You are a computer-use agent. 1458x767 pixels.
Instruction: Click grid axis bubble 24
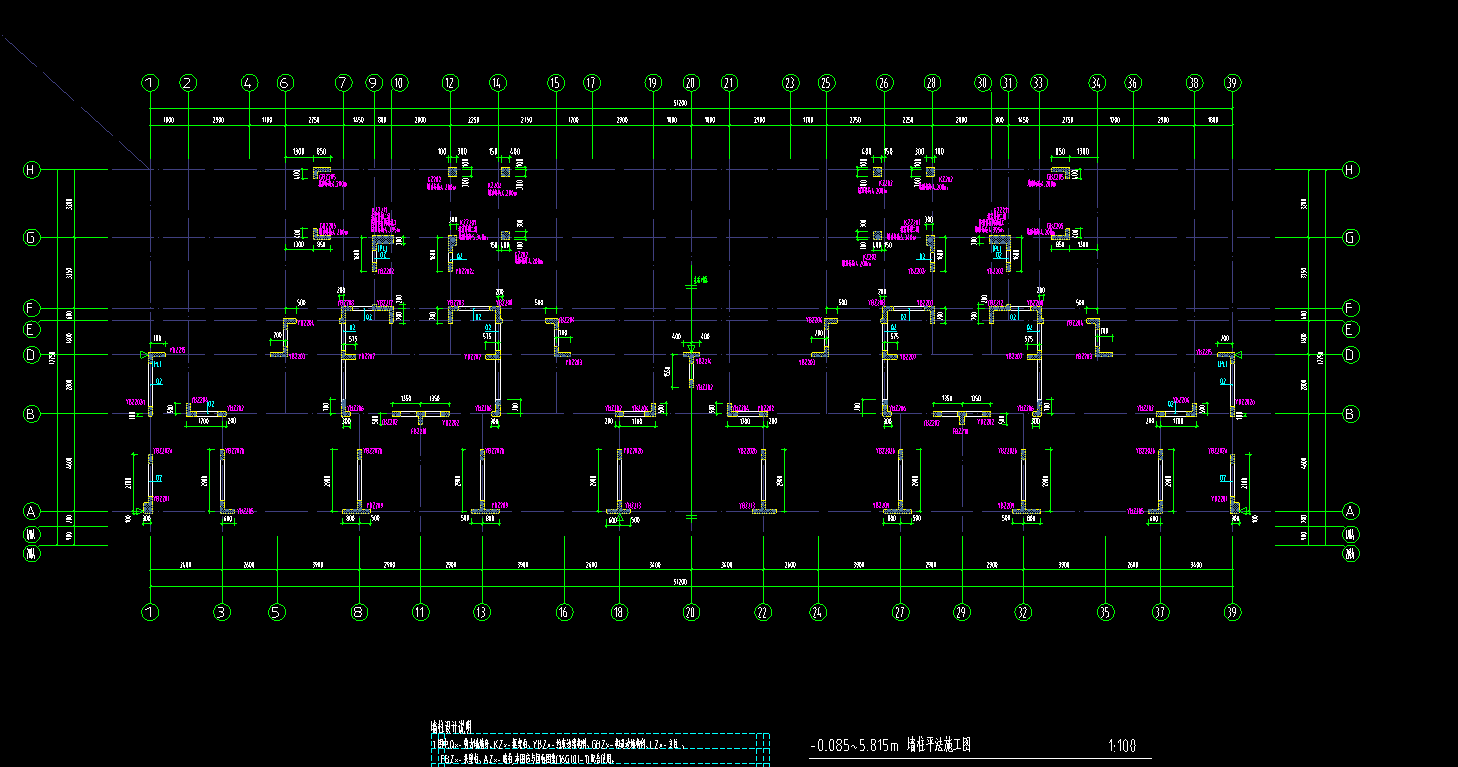click(818, 612)
